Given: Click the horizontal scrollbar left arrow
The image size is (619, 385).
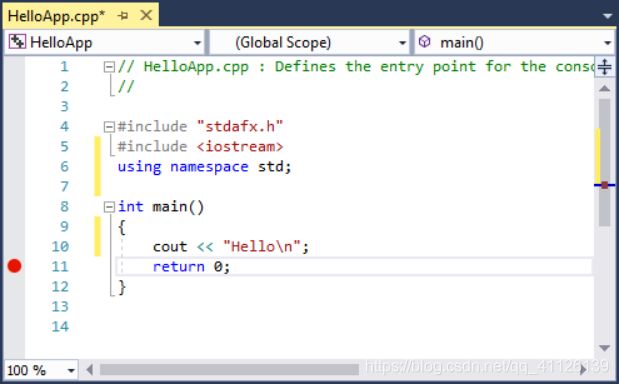Looking at the screenshot, I should pos(90,370).
